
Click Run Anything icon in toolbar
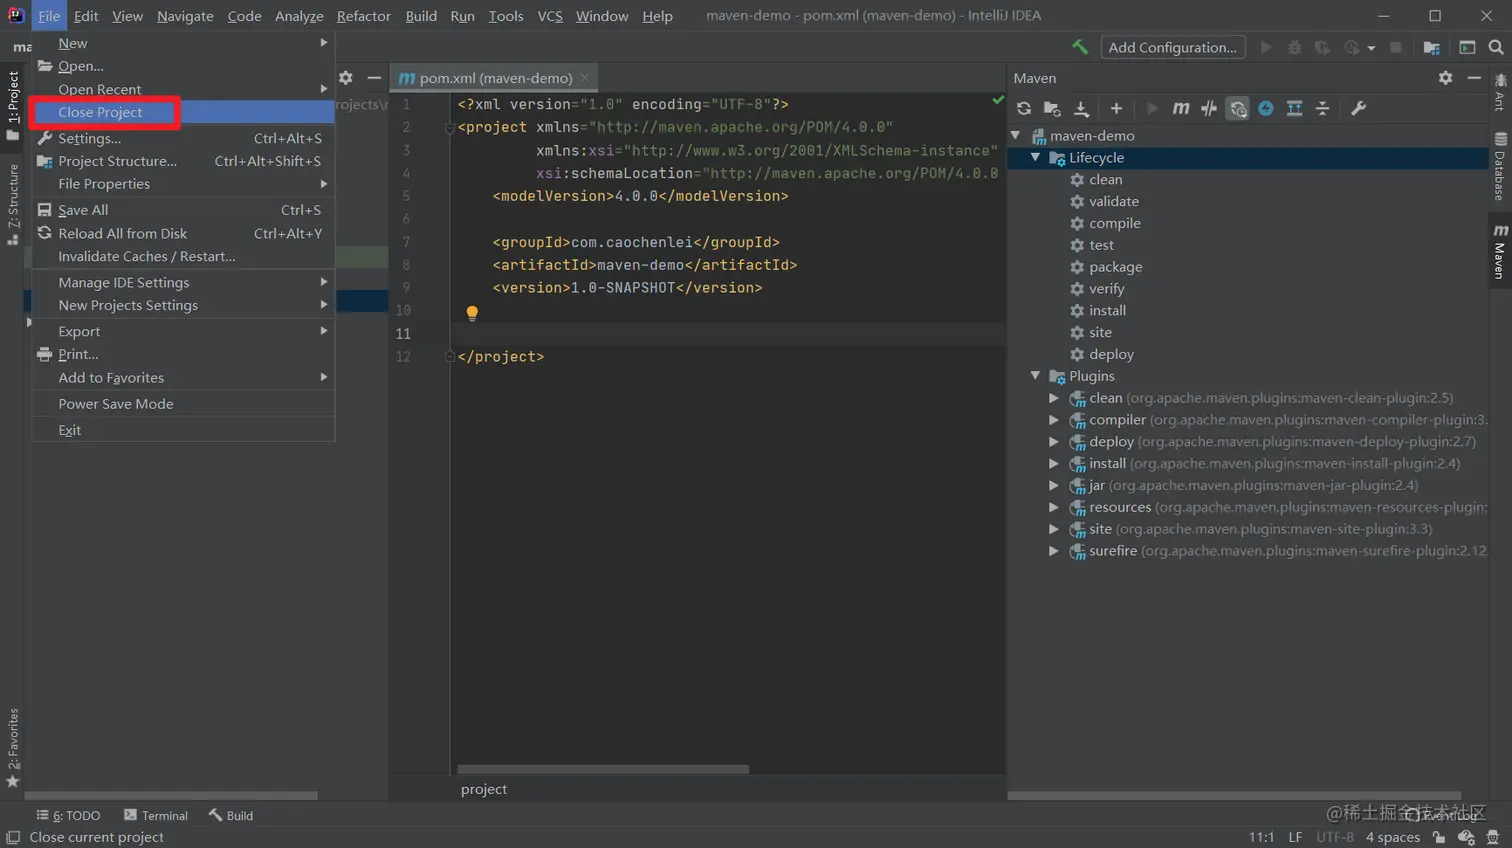point(1467,47)
